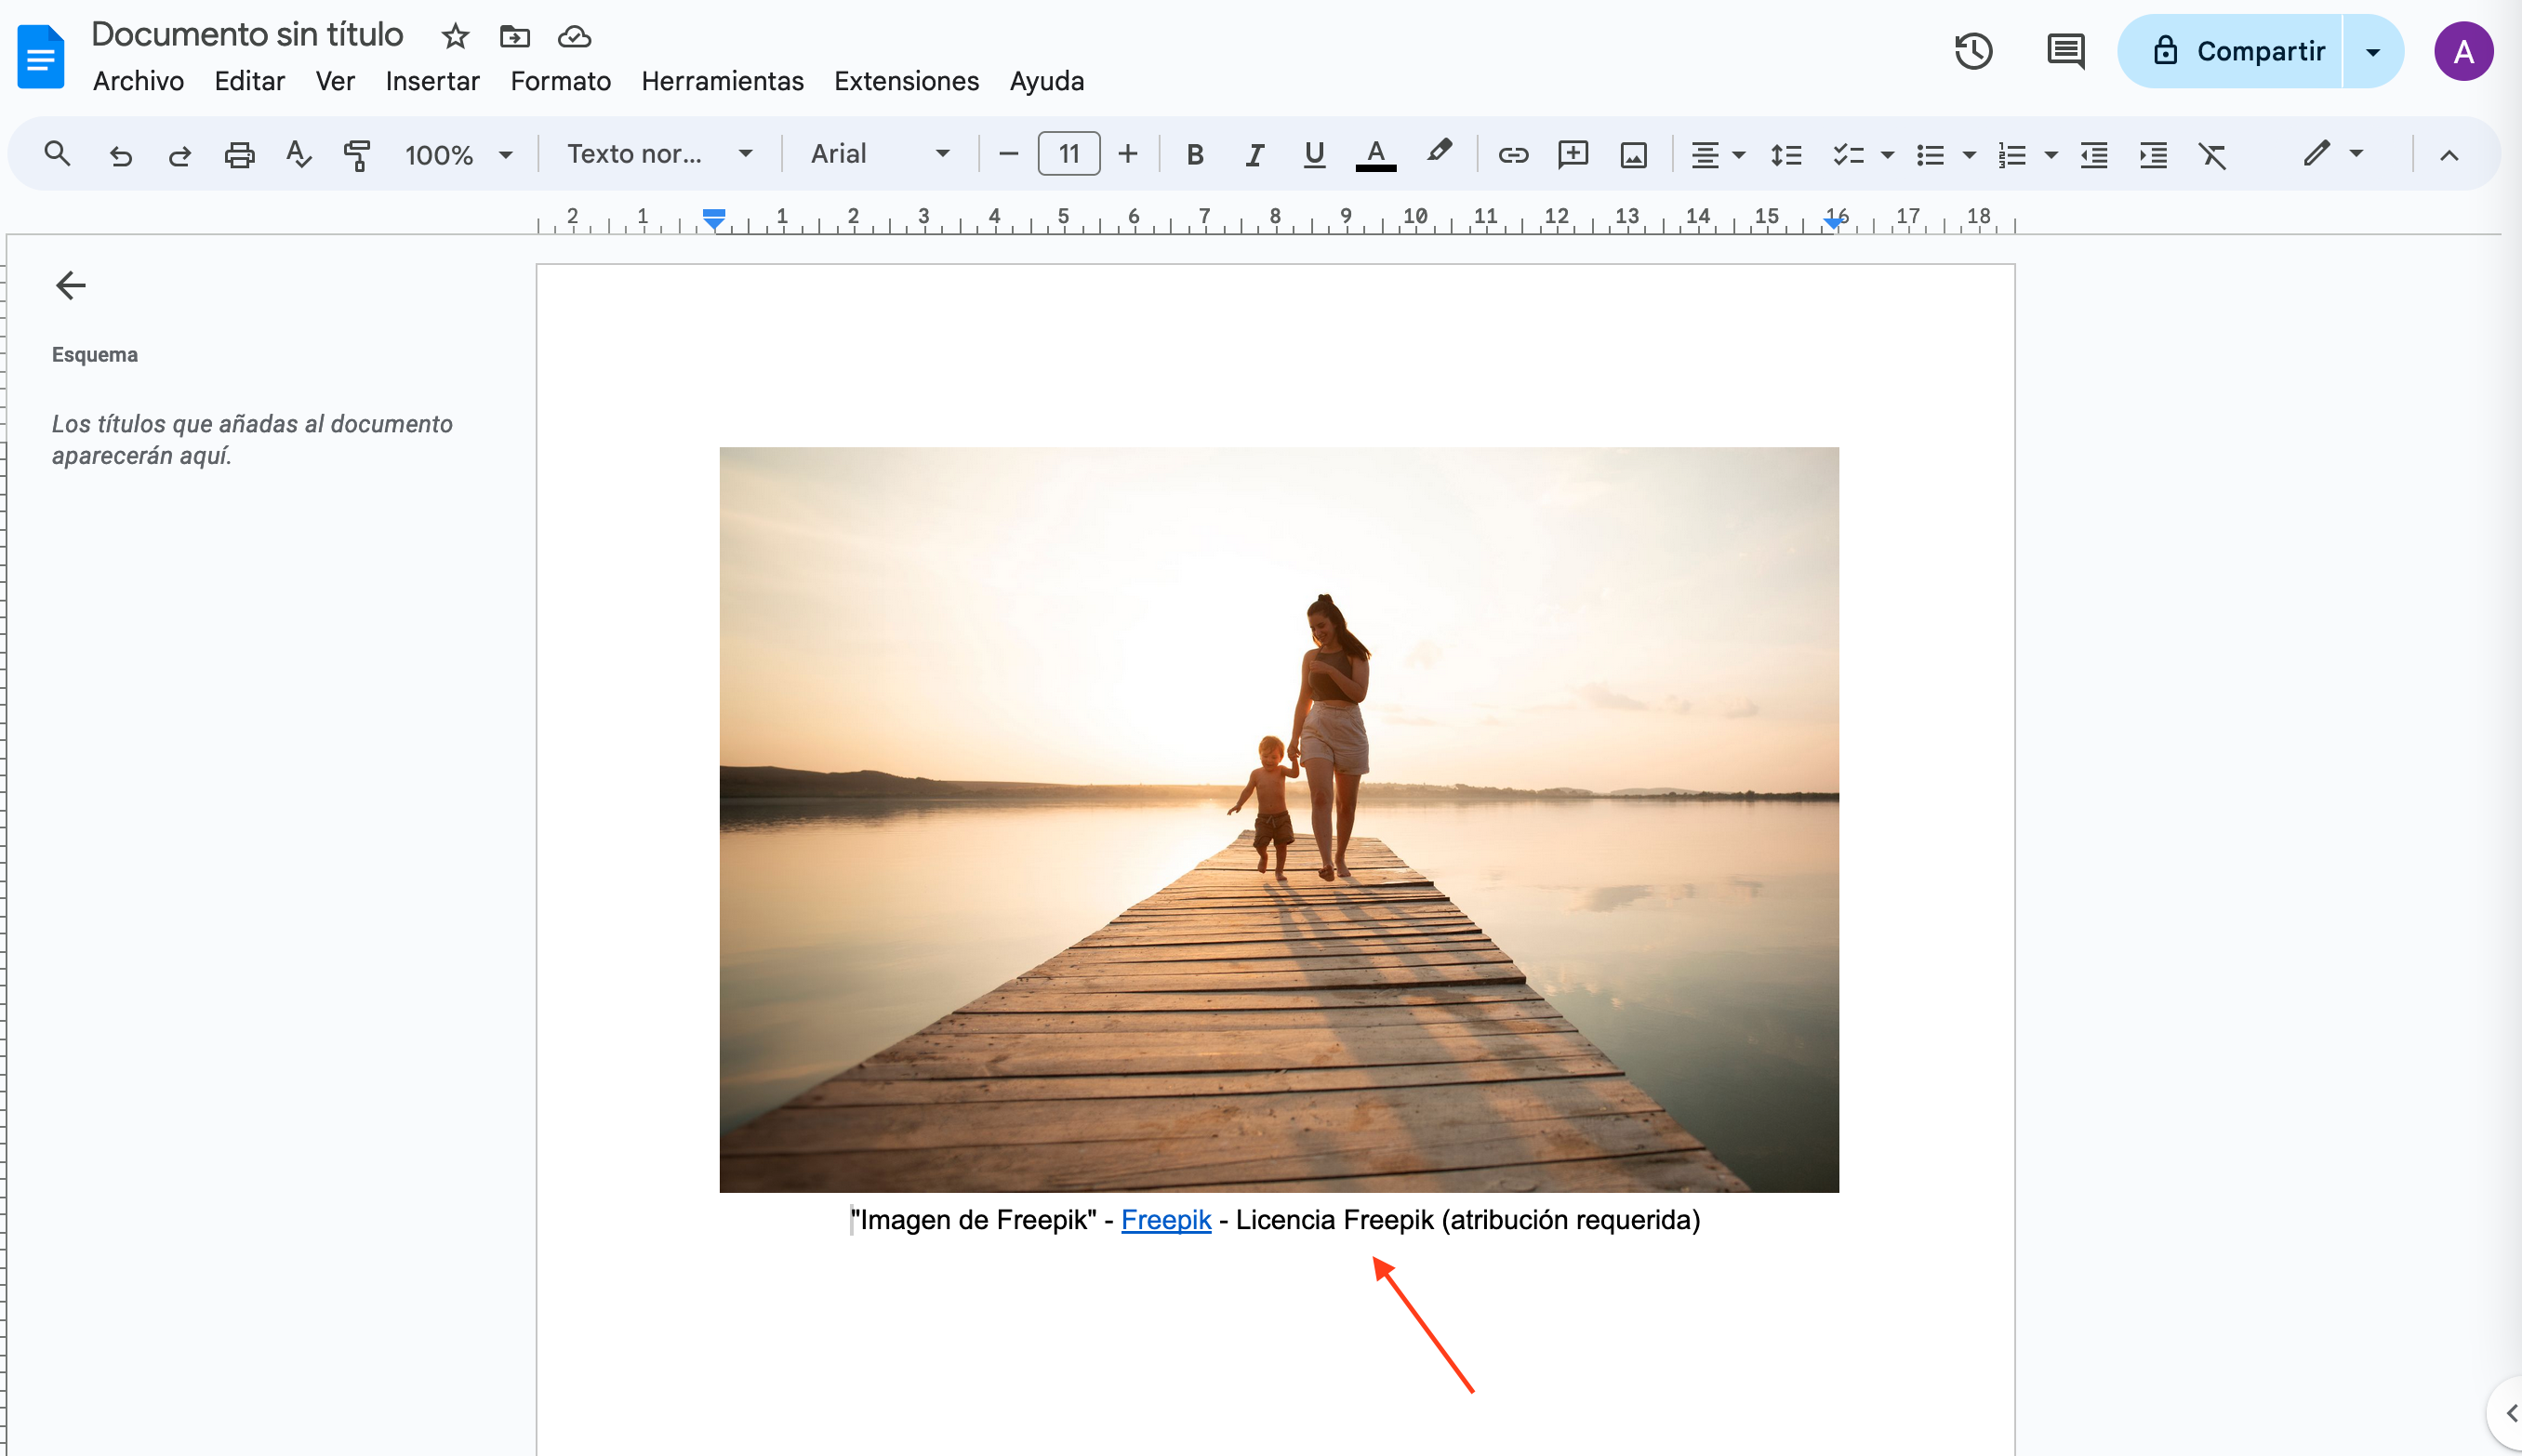
Task: Star the document title
Action: pos(455,37)
